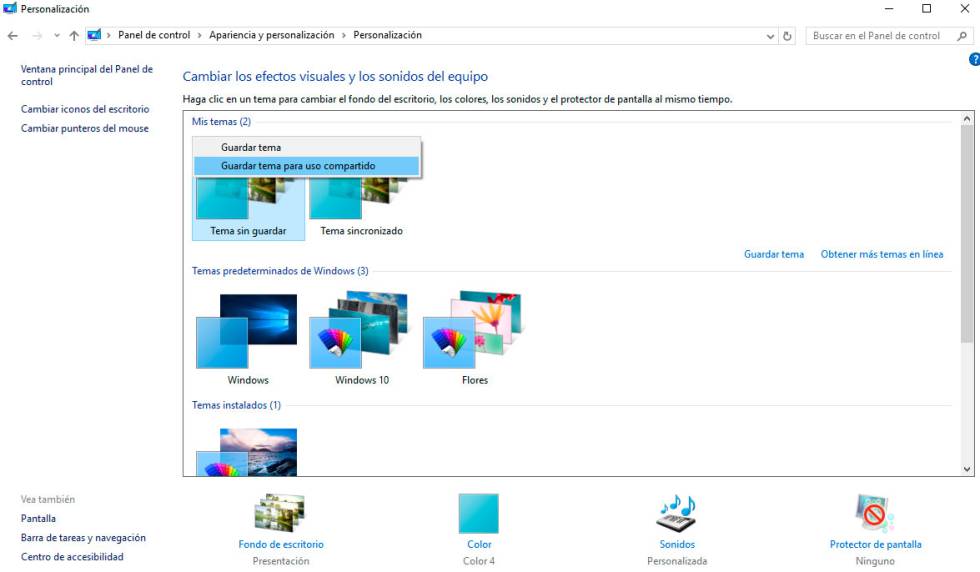
Task: Open Cambiar iconos del escritorio
Action: [85, 109]
